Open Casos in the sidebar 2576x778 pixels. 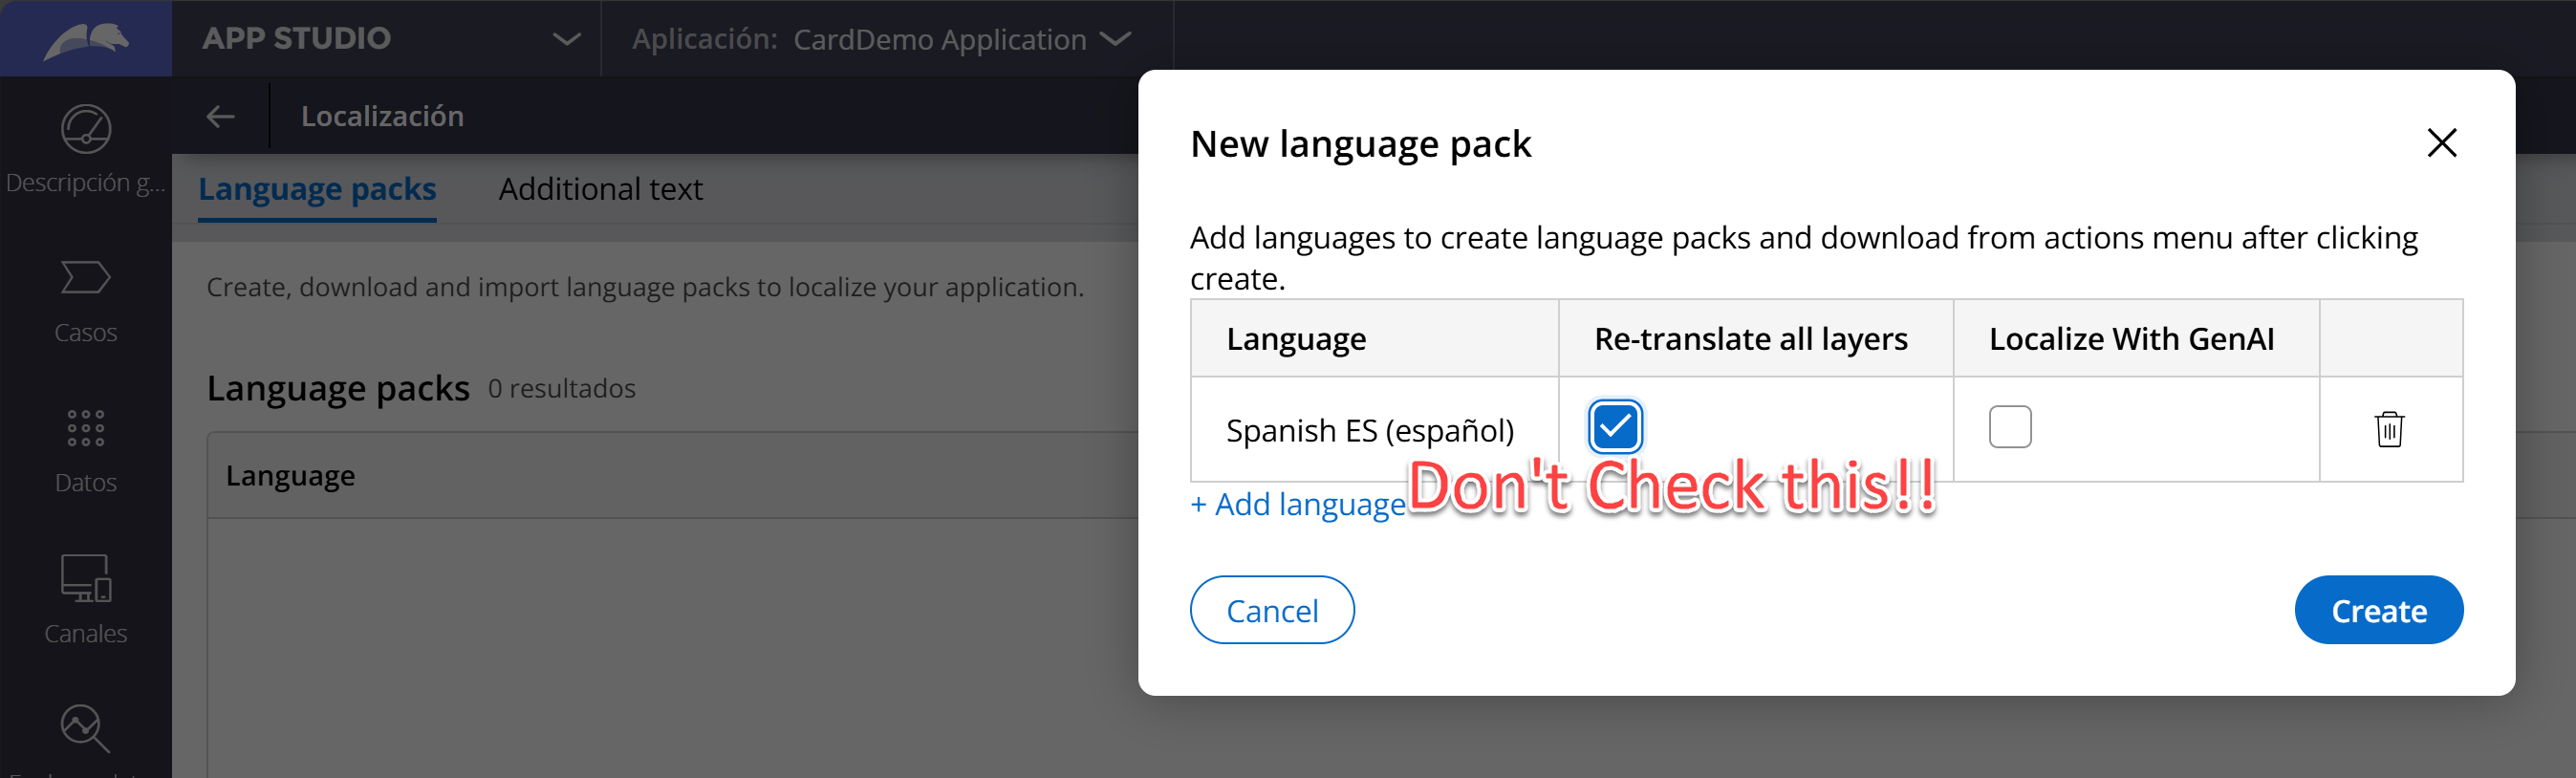tap(86, 279)
